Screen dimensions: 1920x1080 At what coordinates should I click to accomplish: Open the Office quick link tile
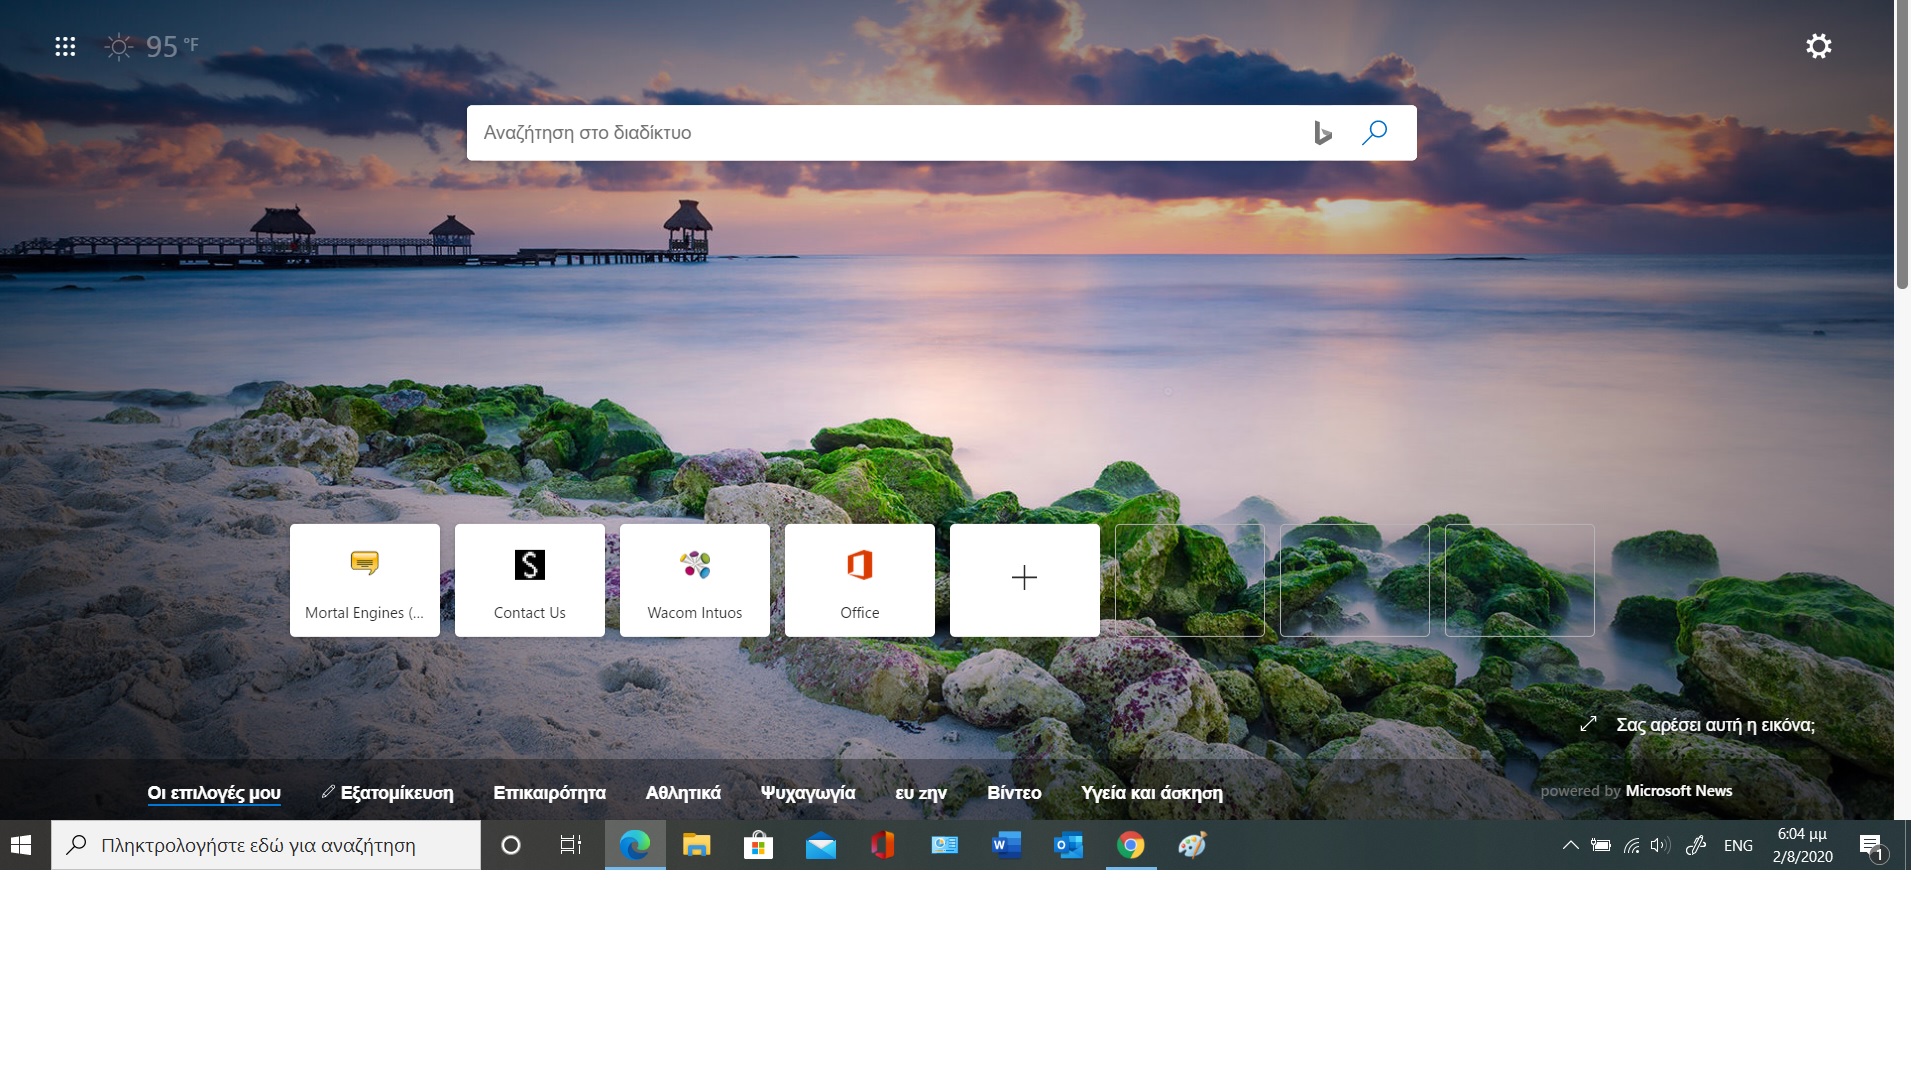point(859,580)
